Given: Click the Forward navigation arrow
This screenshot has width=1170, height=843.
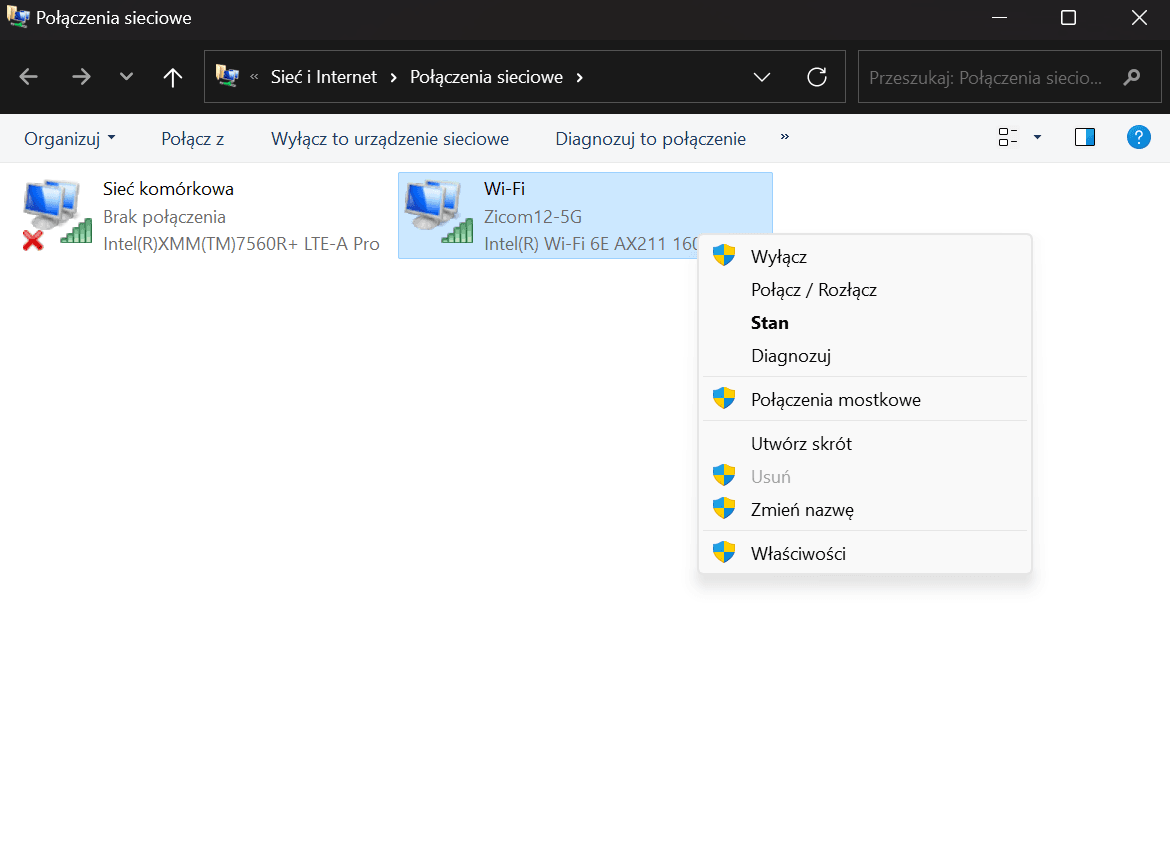Looking at the screenshot, I should 82,77.
